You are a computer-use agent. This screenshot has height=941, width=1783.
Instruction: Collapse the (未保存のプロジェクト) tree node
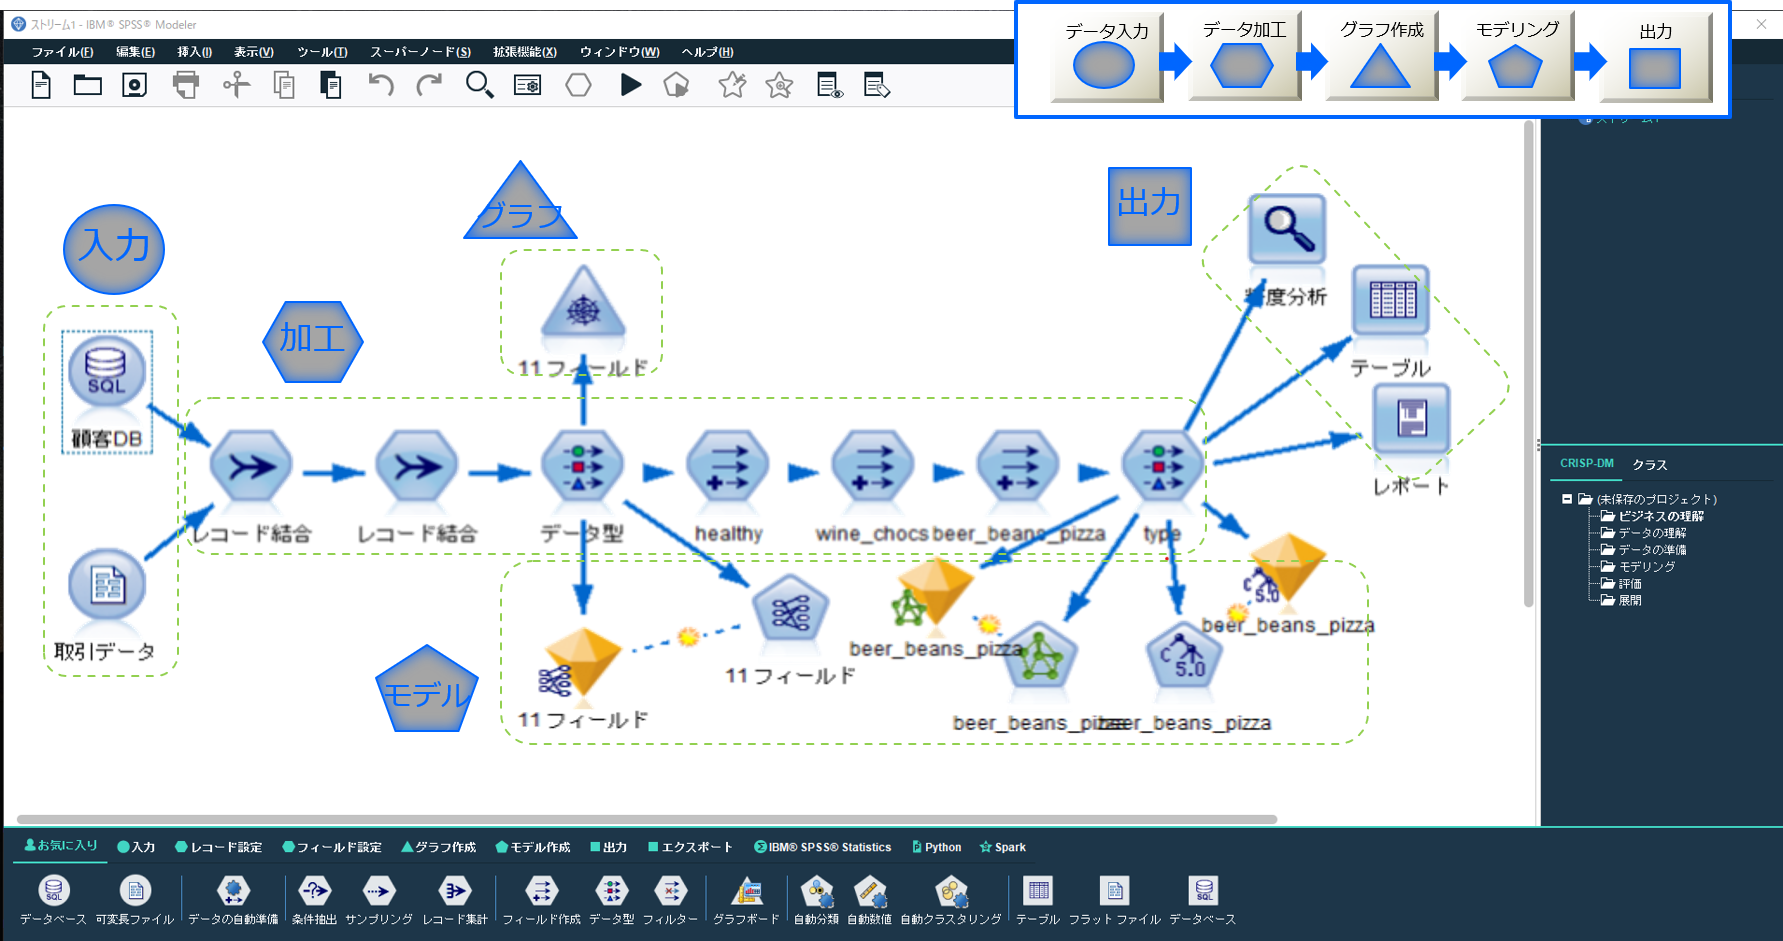(1566, 499)
